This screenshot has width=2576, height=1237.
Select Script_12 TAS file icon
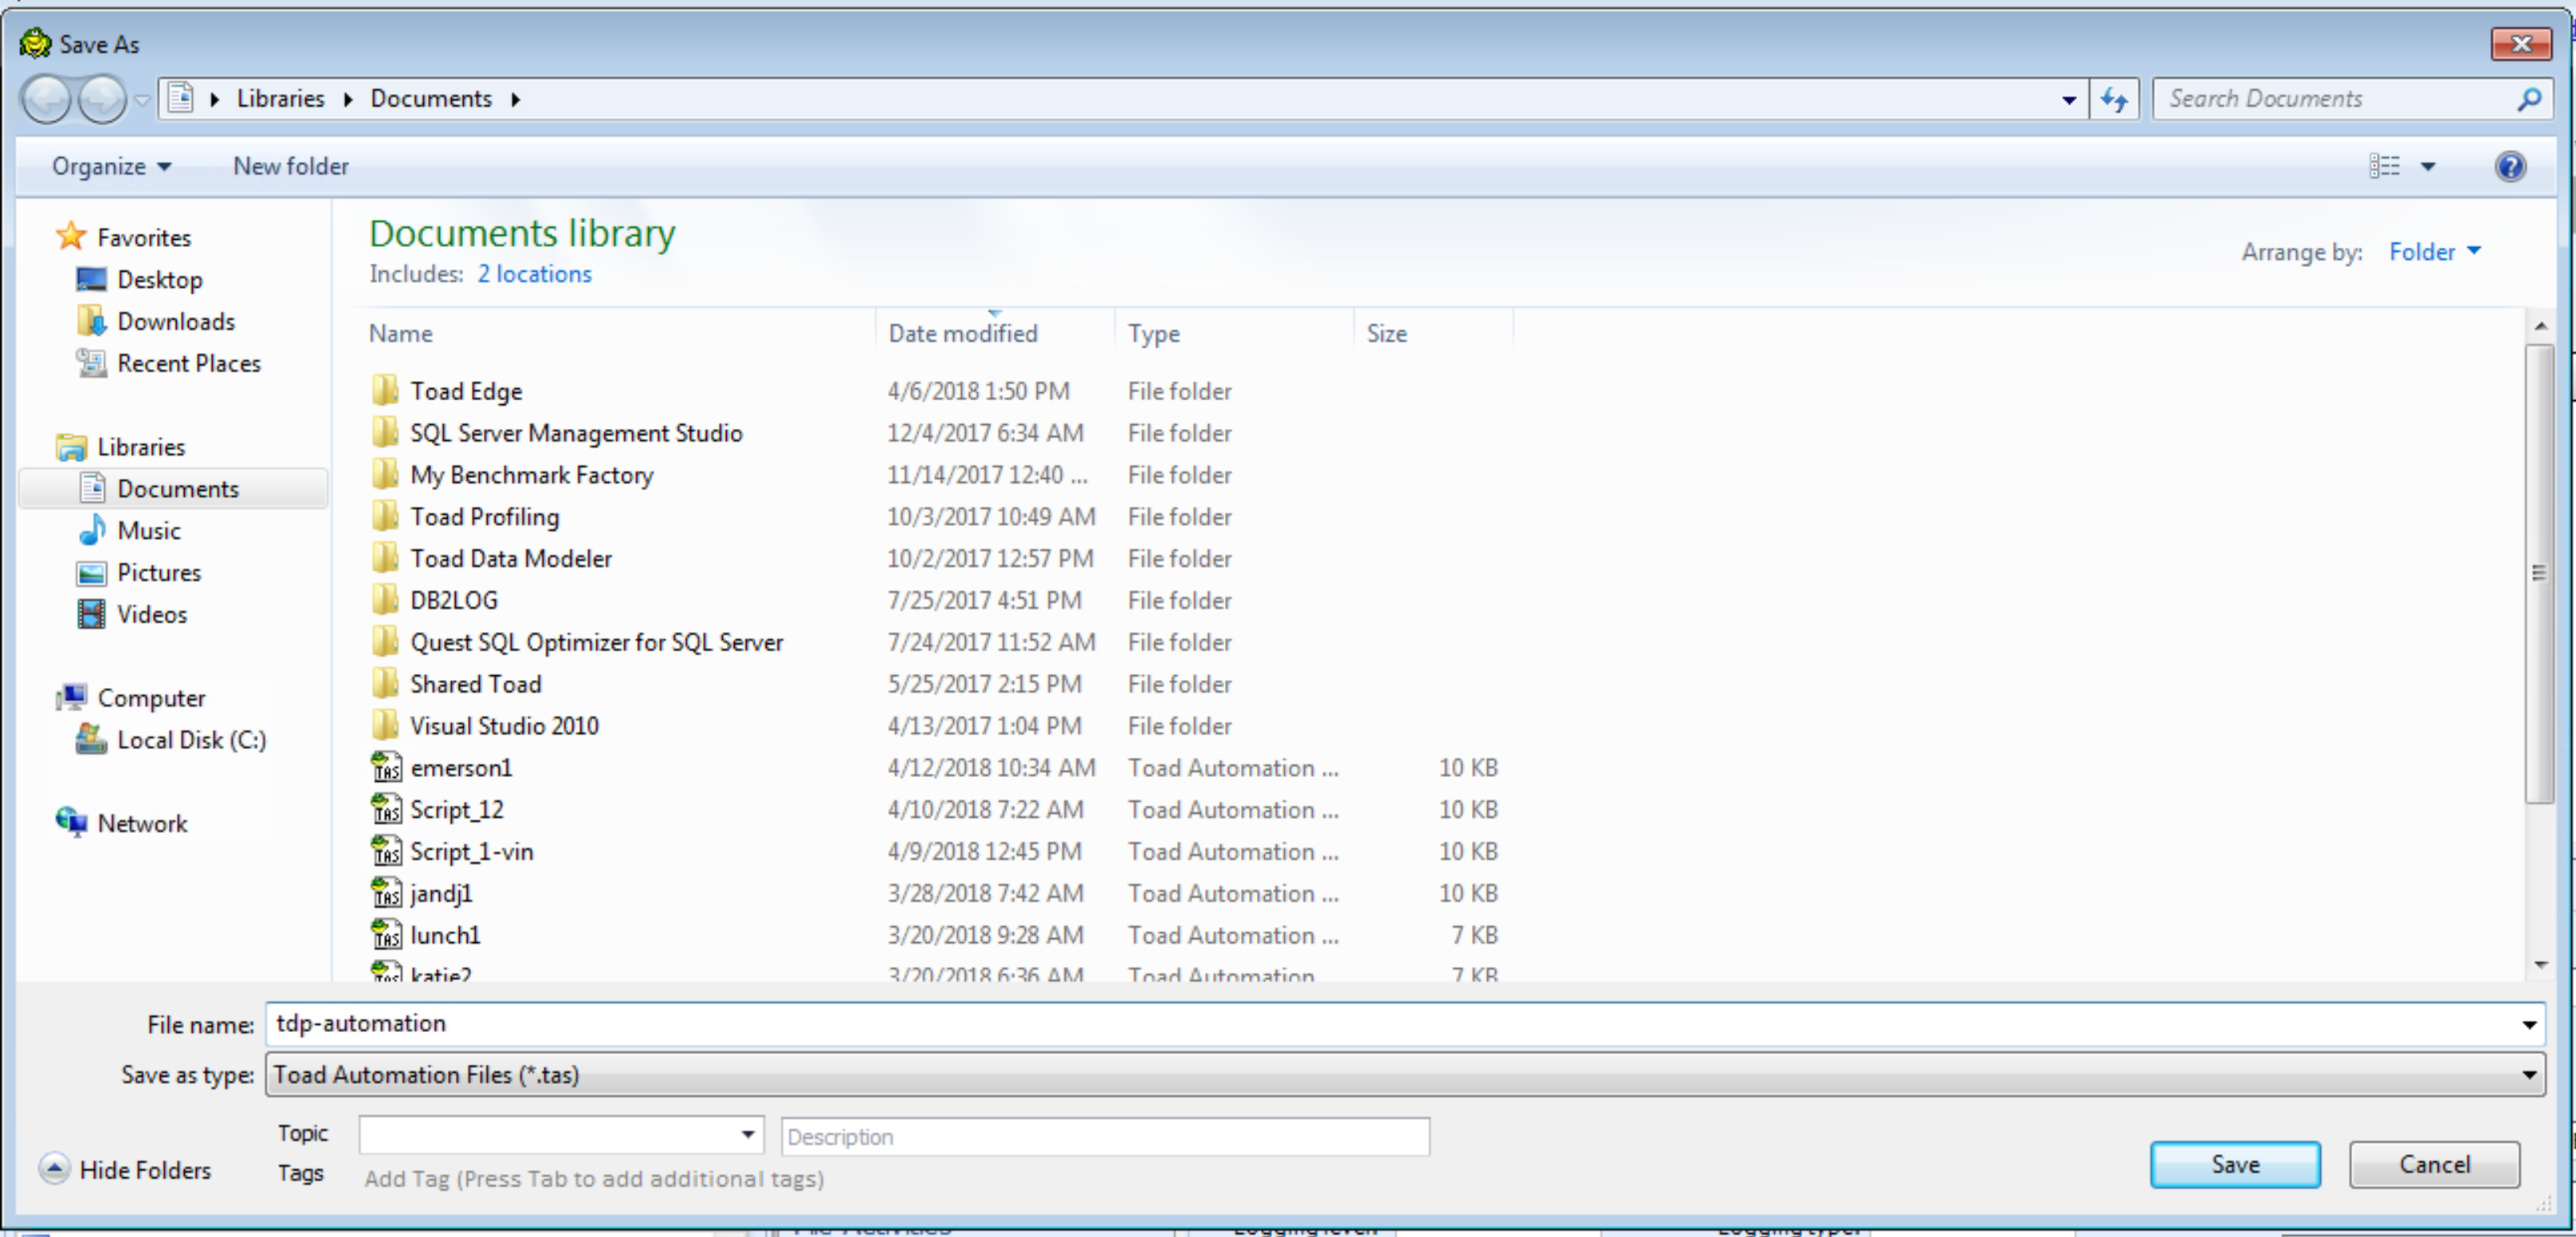click(x=386, y=809)
